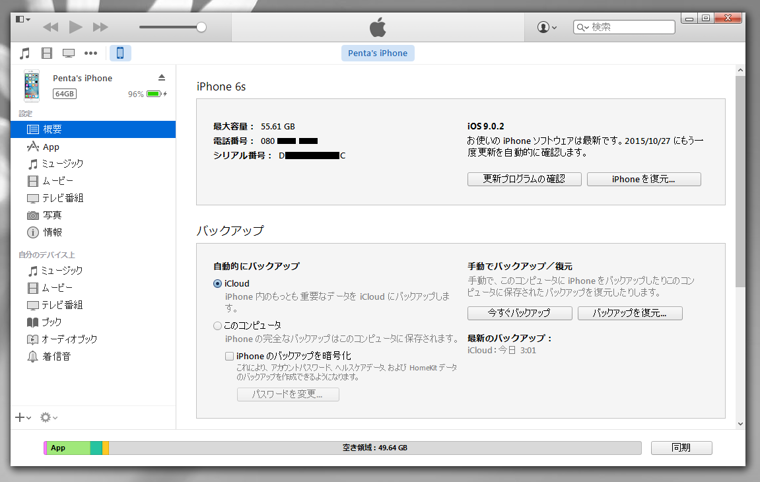
Task: Click the 64GB capacity badge
Action: pos(64,94)
